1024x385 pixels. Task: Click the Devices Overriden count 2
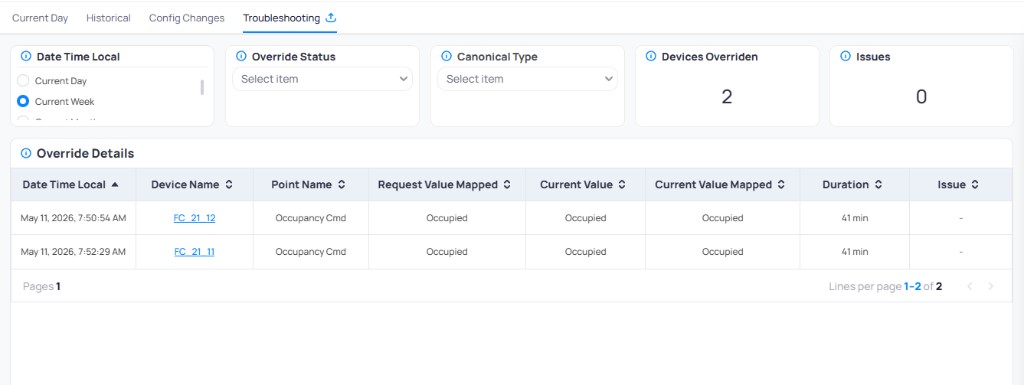[727, 97]
